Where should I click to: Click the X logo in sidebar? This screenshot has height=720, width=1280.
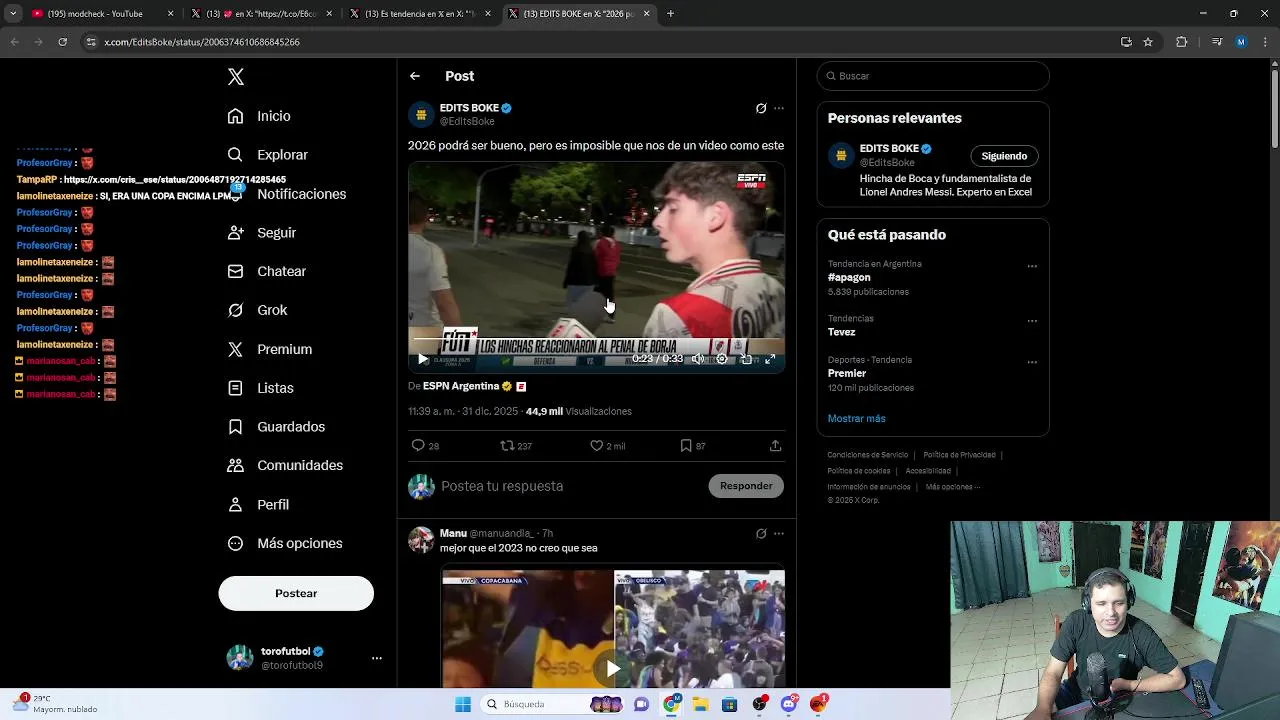(x=236, y=77)
